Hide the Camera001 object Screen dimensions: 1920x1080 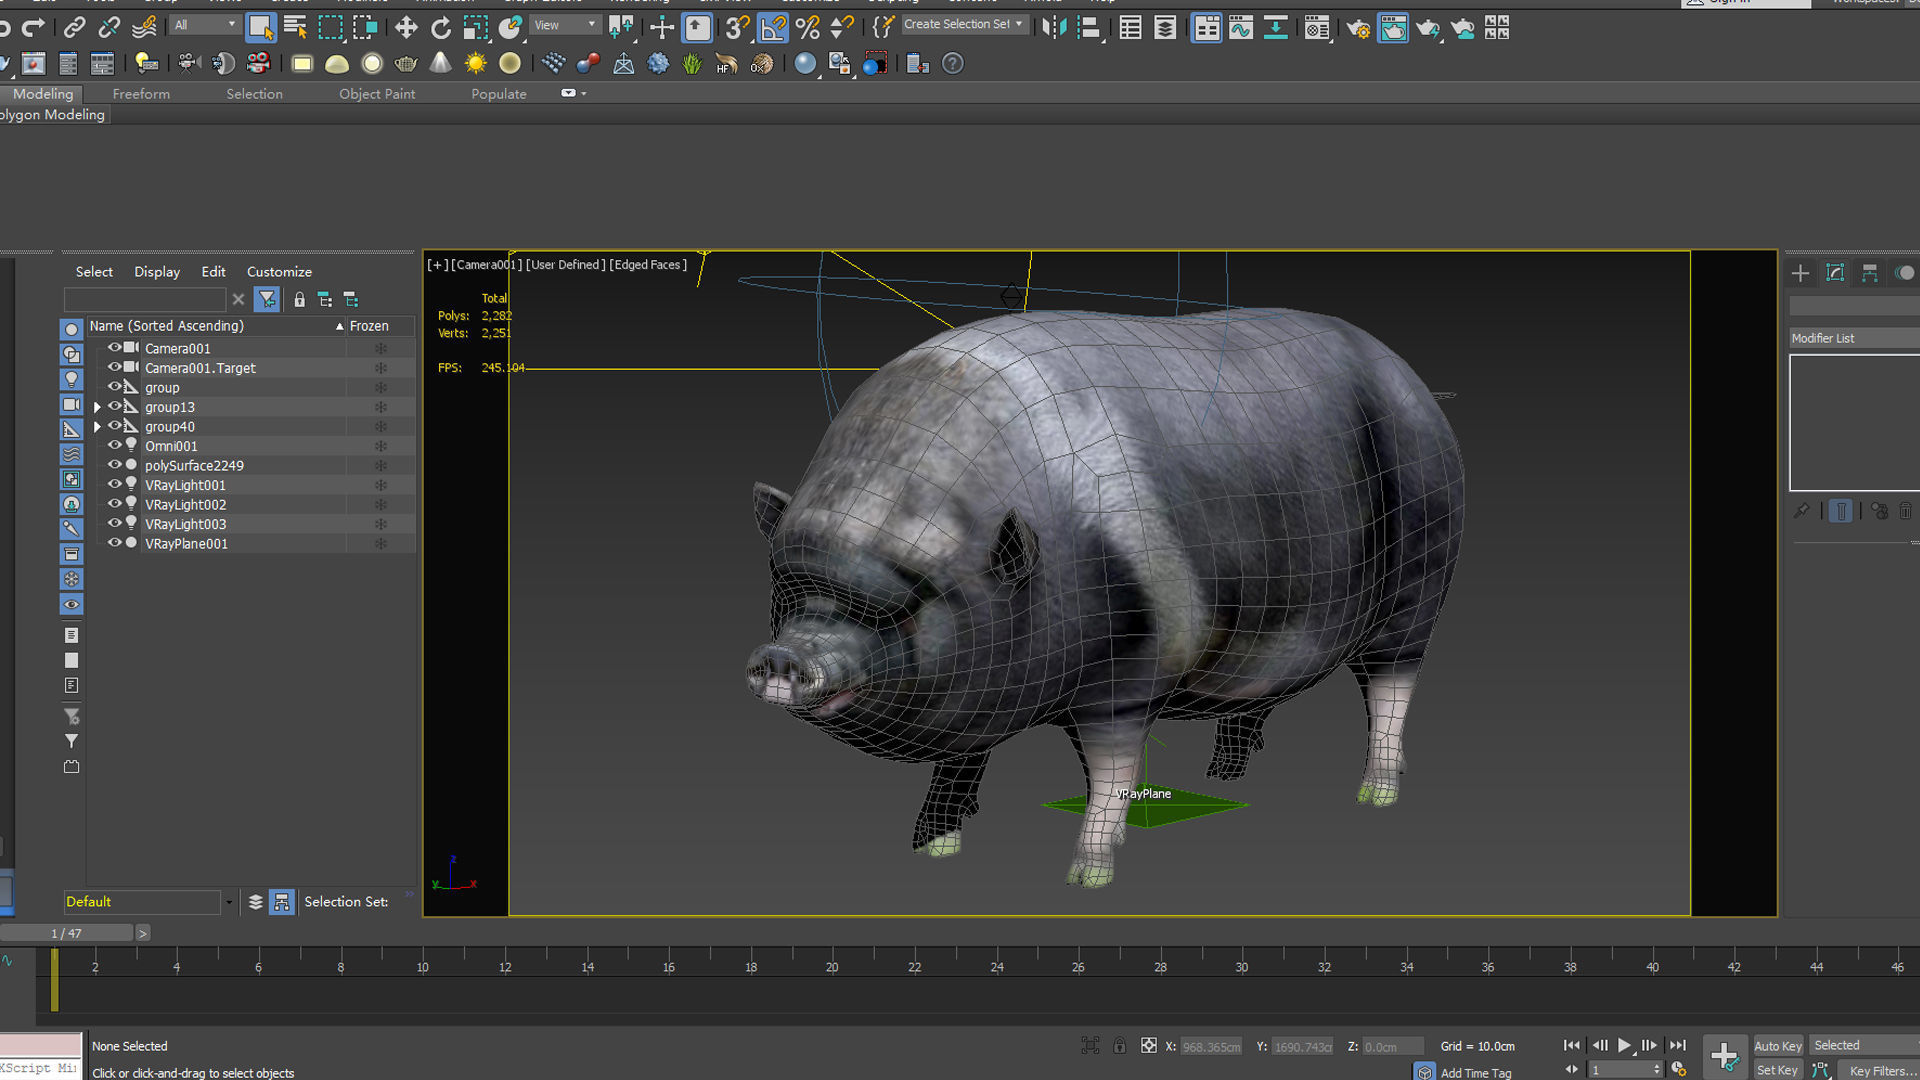(x=114, y=348)
